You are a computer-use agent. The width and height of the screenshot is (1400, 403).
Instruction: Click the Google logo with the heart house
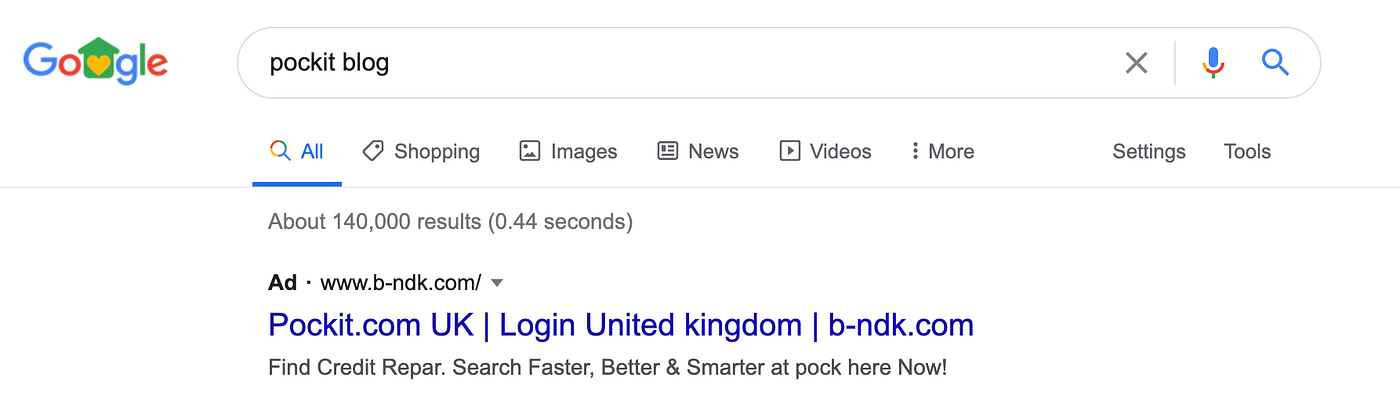tap(96, 62)
